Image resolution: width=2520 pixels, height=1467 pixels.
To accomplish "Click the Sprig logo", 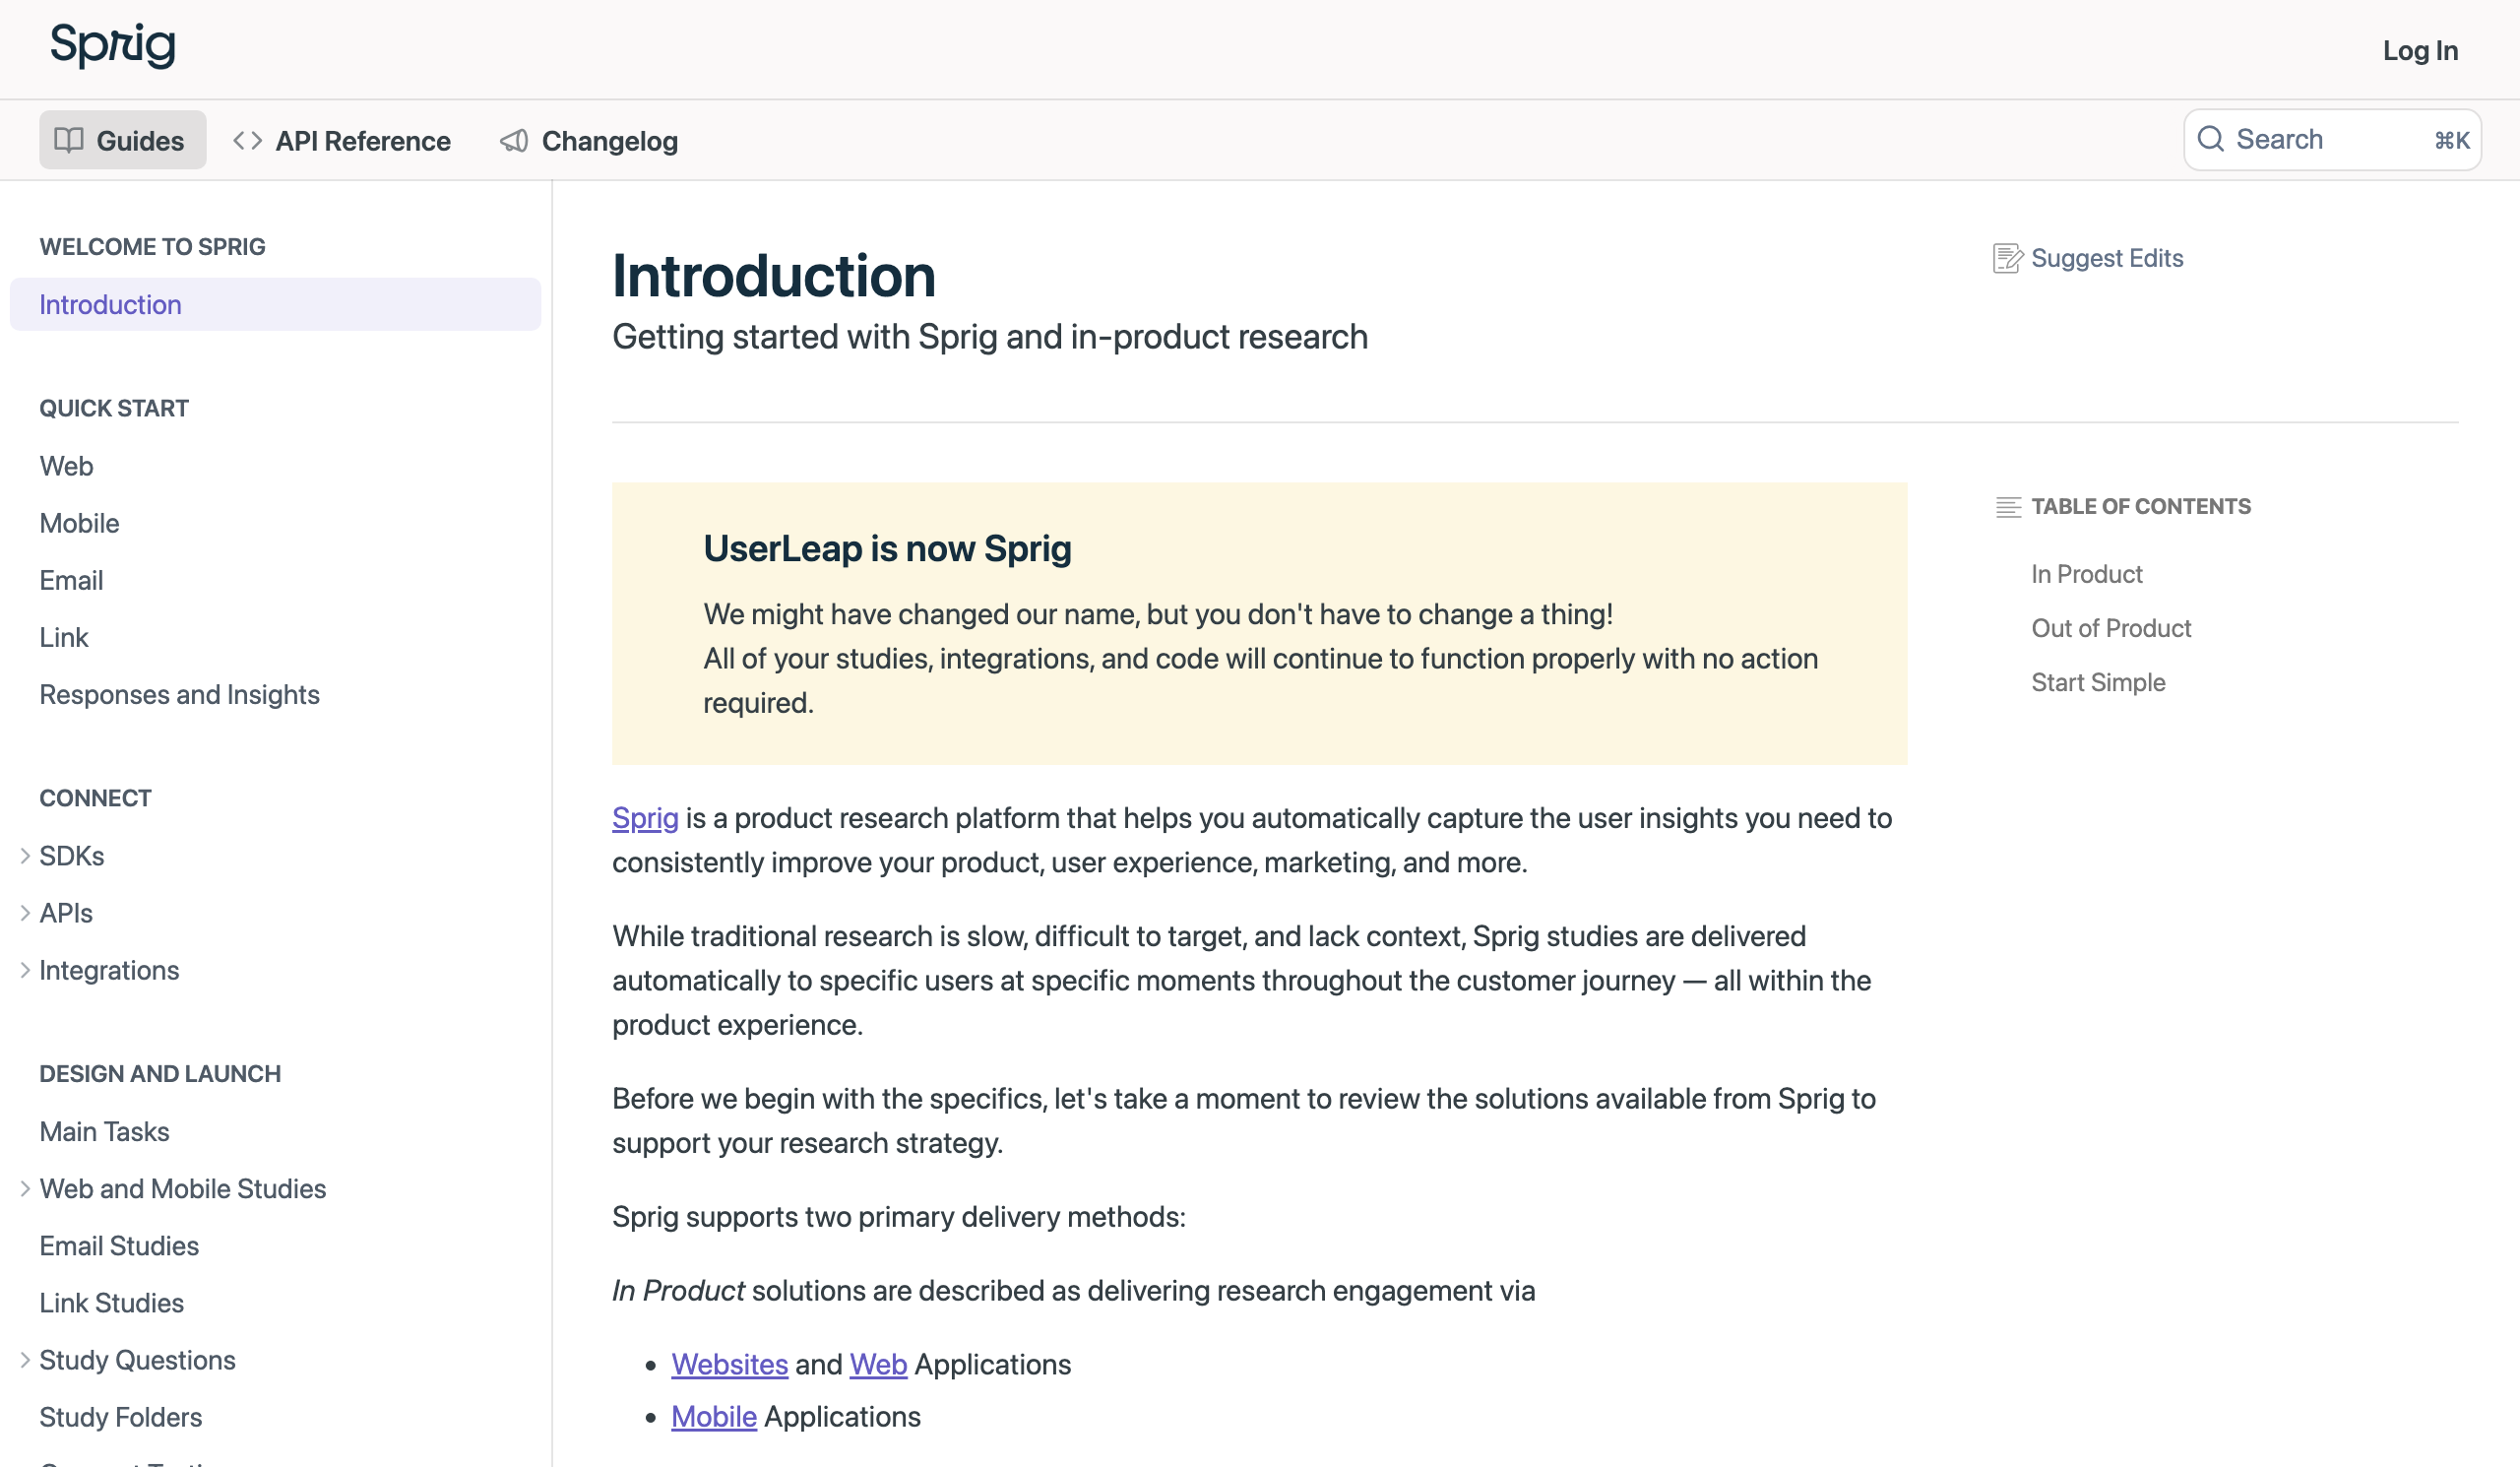I will (x=113, y=46).
